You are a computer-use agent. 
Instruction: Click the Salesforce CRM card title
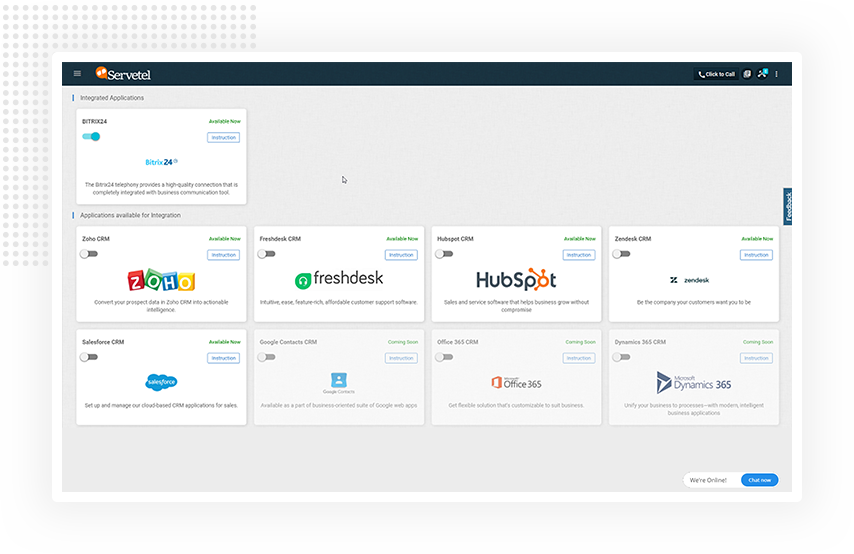point(103,342)
